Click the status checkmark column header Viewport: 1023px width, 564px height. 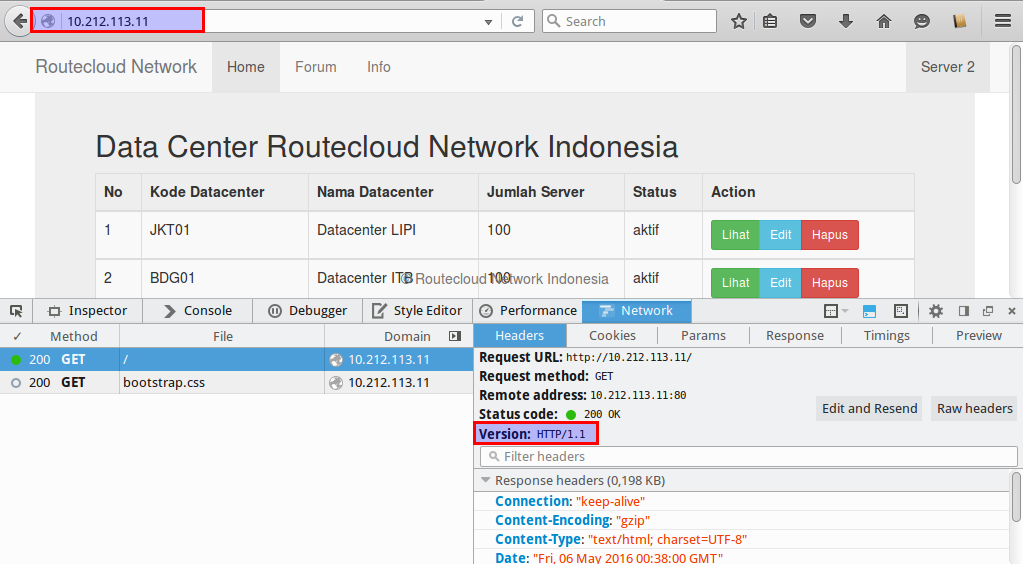[x=17, y=336]
